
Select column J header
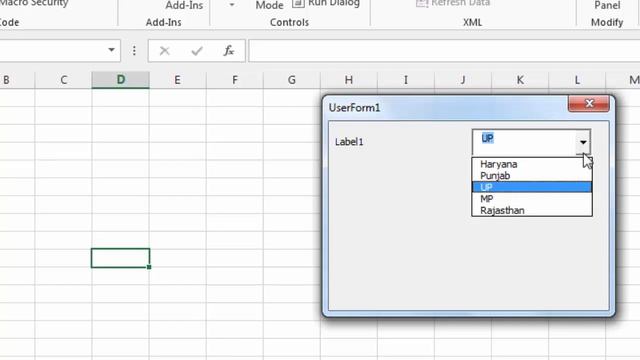(463, 80)
